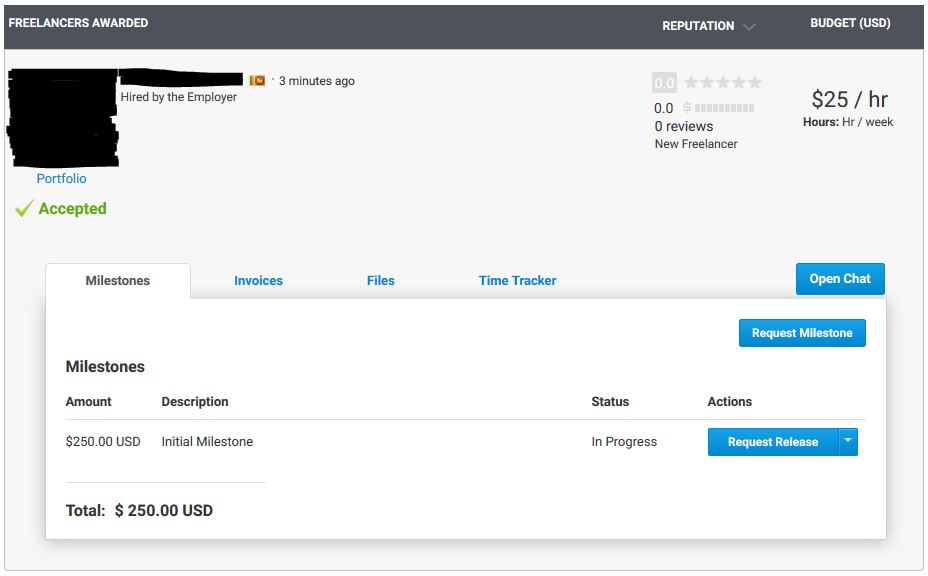
Task: Open the Time Tracker tab
Action: (517, 281)
